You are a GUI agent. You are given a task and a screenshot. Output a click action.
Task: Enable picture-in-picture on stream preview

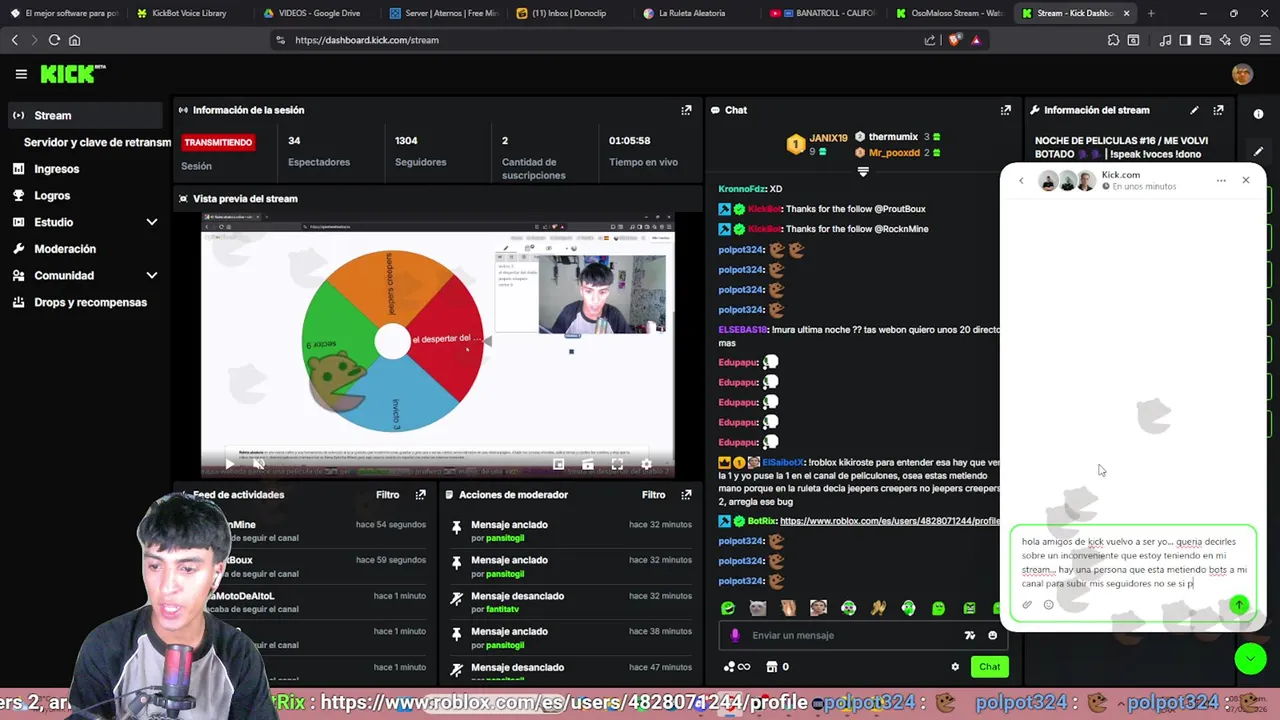click(558, 464)
